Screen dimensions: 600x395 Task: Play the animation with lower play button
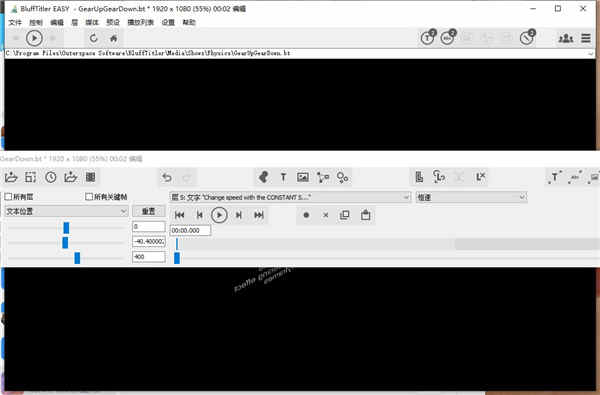coord(219,215)
